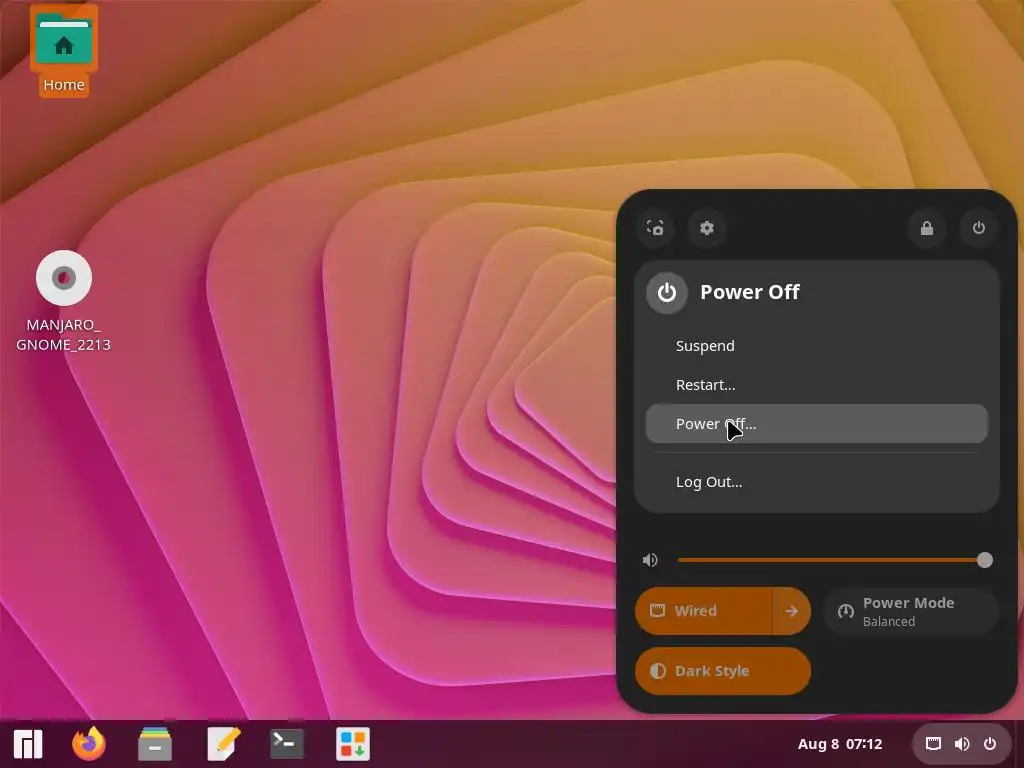This screenshot has width=1024, height=768.
Task: Open Settings via the gear icon
Action: tap(707, 228)
